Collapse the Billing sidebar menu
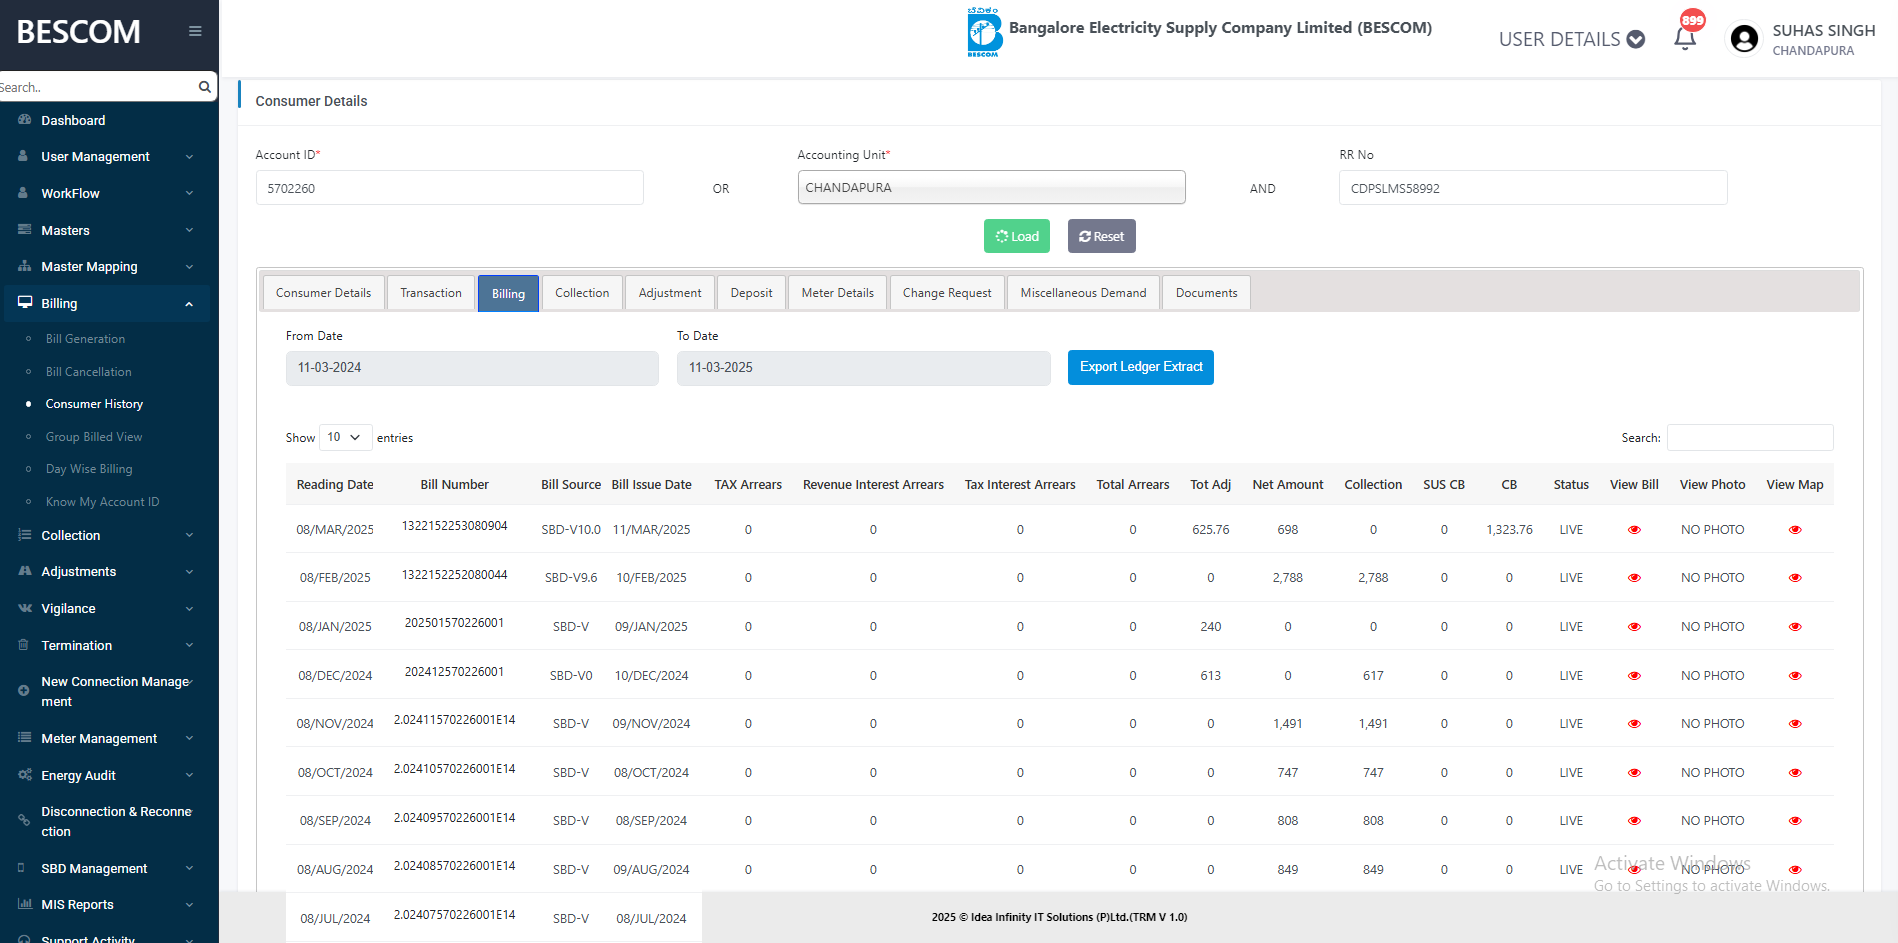Viewport: 1898px width, 943px height. click(109, 304)
